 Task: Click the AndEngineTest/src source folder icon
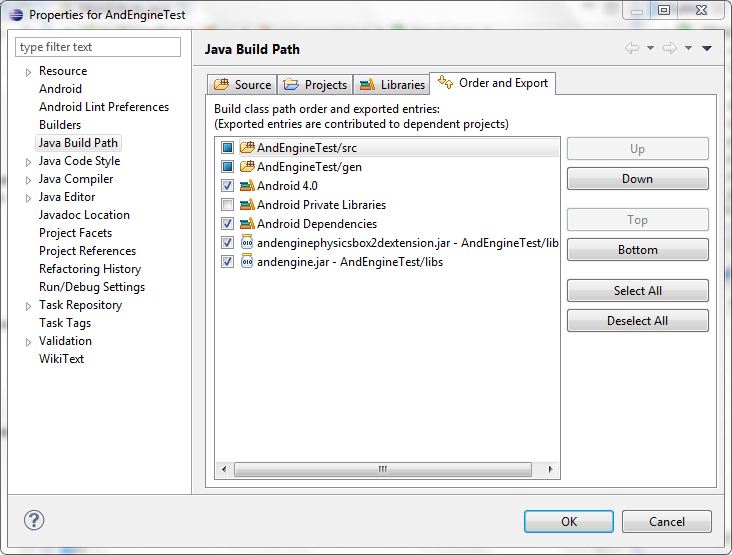point(247,148)
